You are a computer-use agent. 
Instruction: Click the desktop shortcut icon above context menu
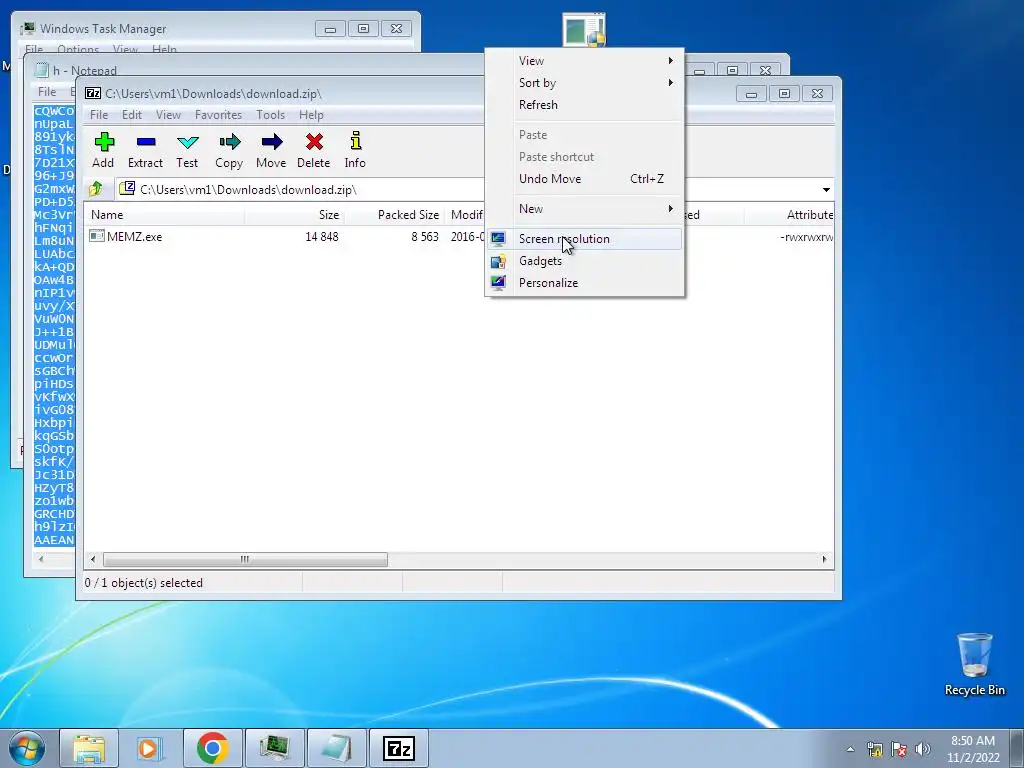click(x=584, y=31)
